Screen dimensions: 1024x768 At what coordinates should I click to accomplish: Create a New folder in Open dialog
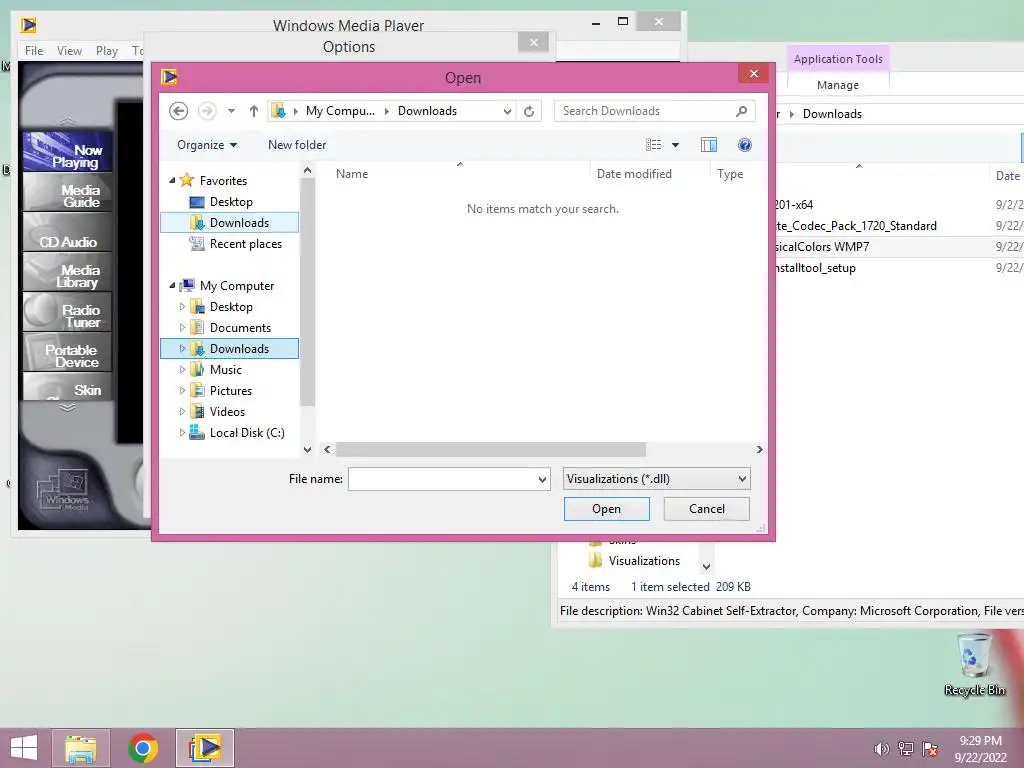pos(297,145)
